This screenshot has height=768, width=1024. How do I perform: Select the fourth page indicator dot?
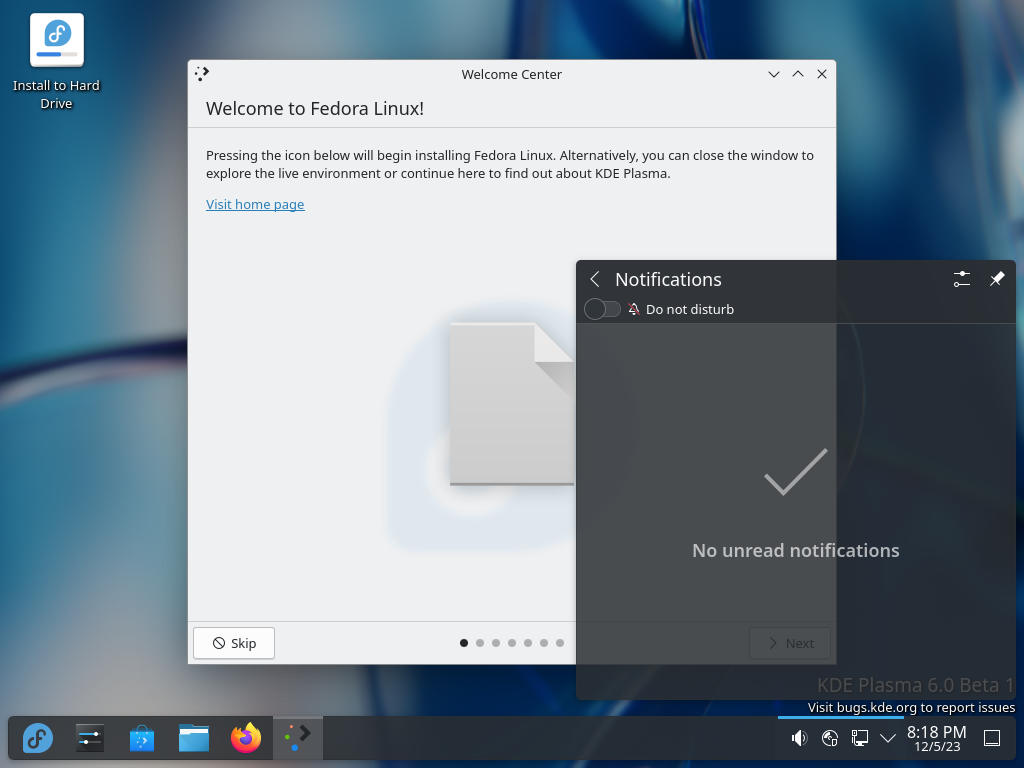tap(512, 643)
